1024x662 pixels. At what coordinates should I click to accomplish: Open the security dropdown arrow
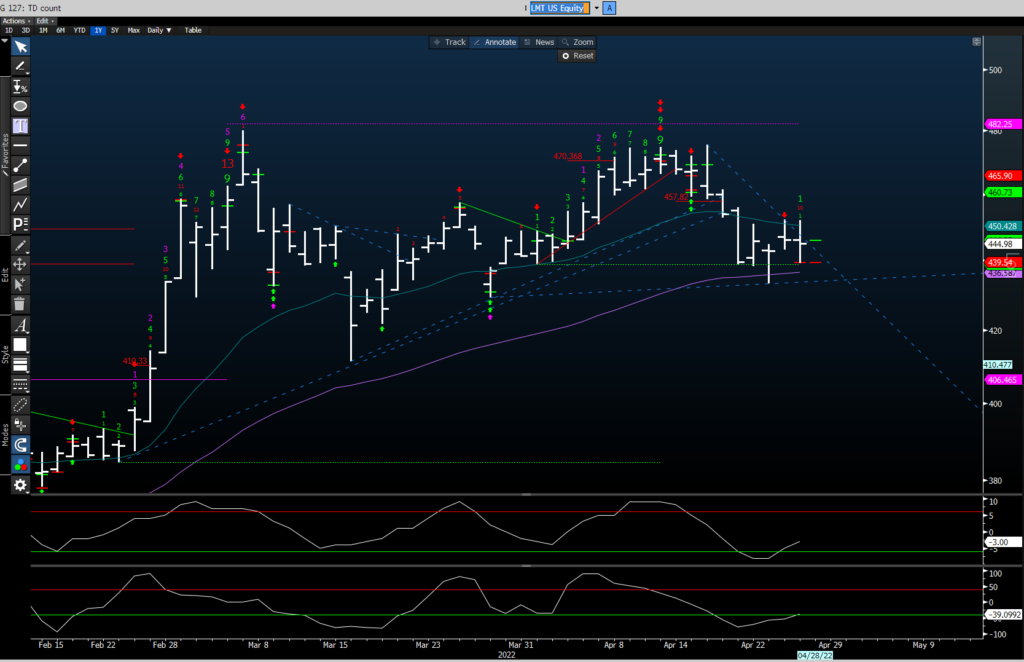click(596, 8)
